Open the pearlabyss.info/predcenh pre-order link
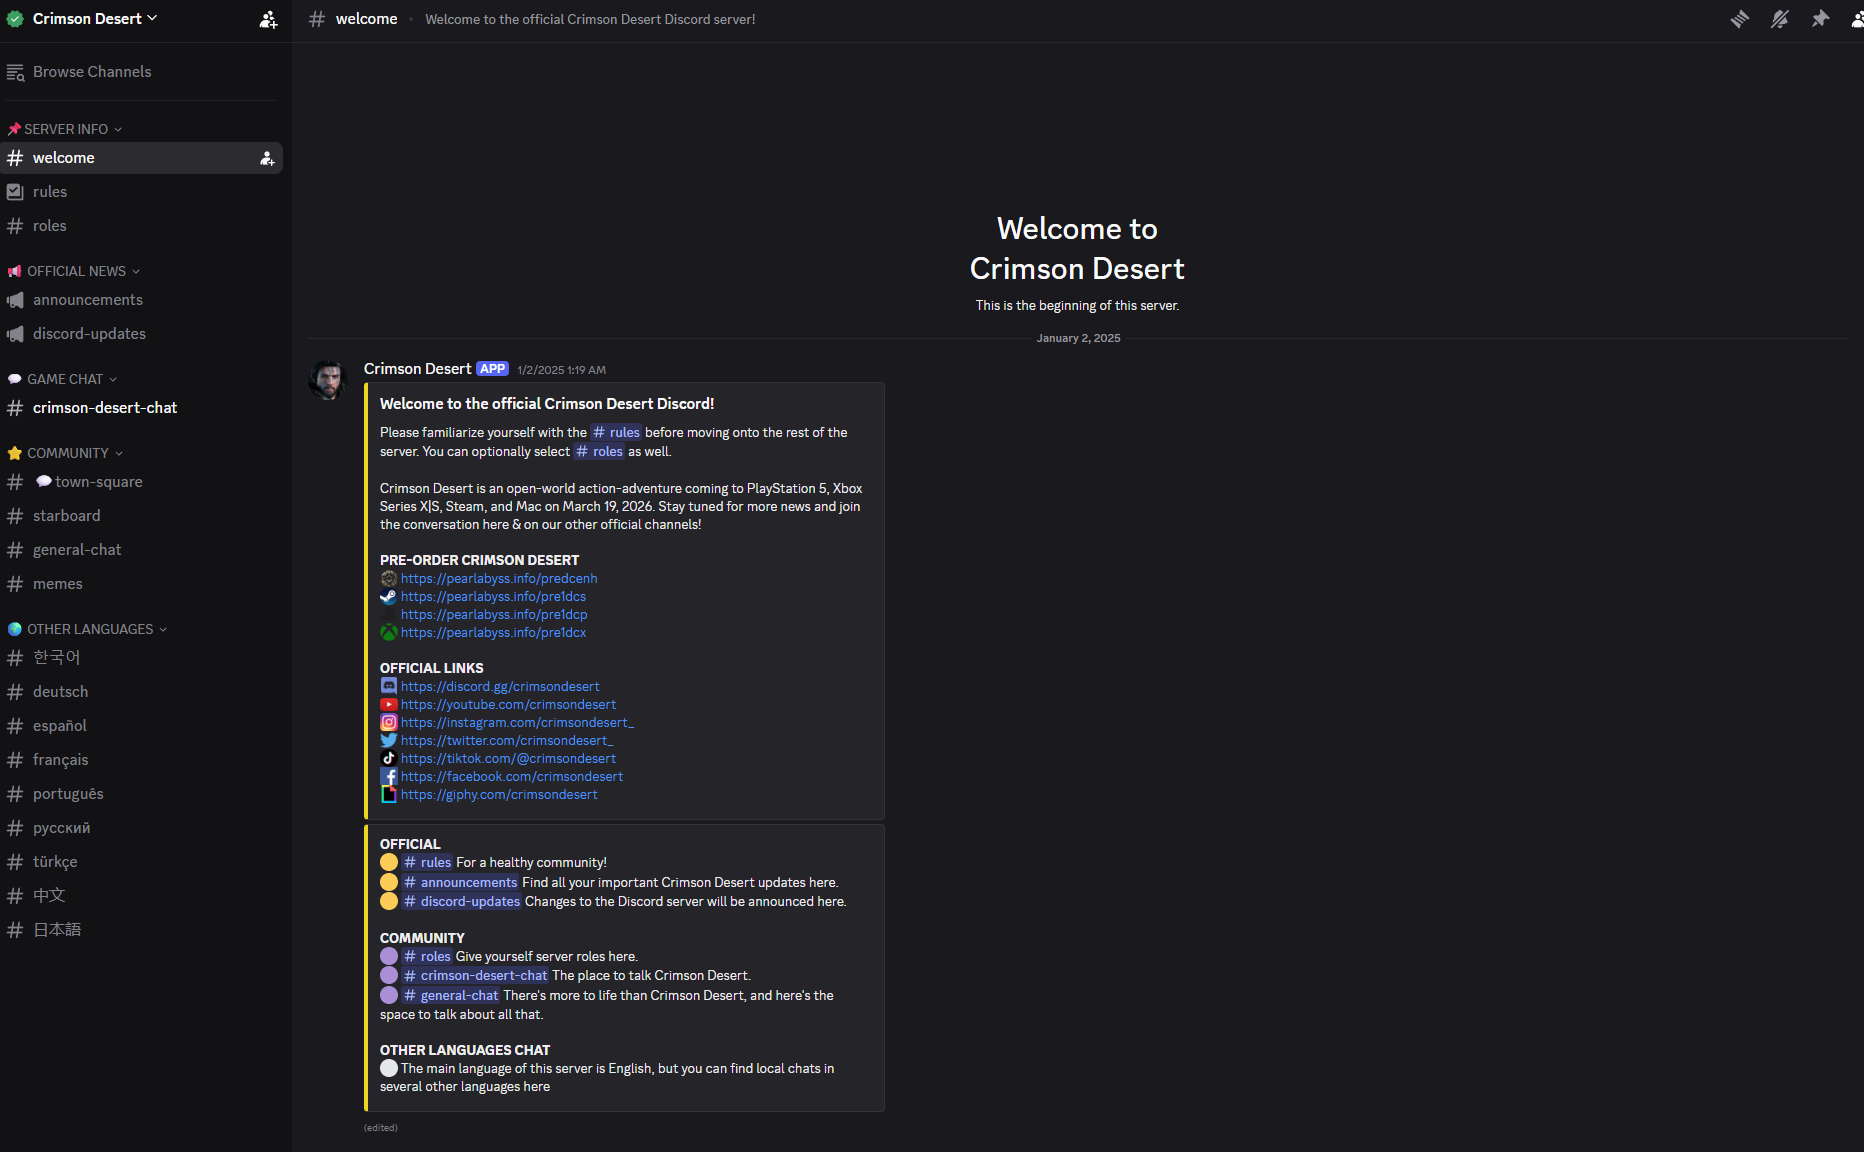The image size is (1864, 1152). (499, 579)
